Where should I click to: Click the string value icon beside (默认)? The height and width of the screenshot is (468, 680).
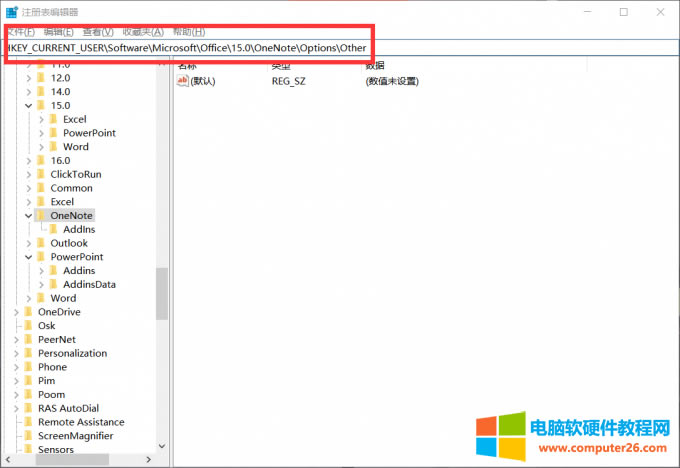click(183, 81)
